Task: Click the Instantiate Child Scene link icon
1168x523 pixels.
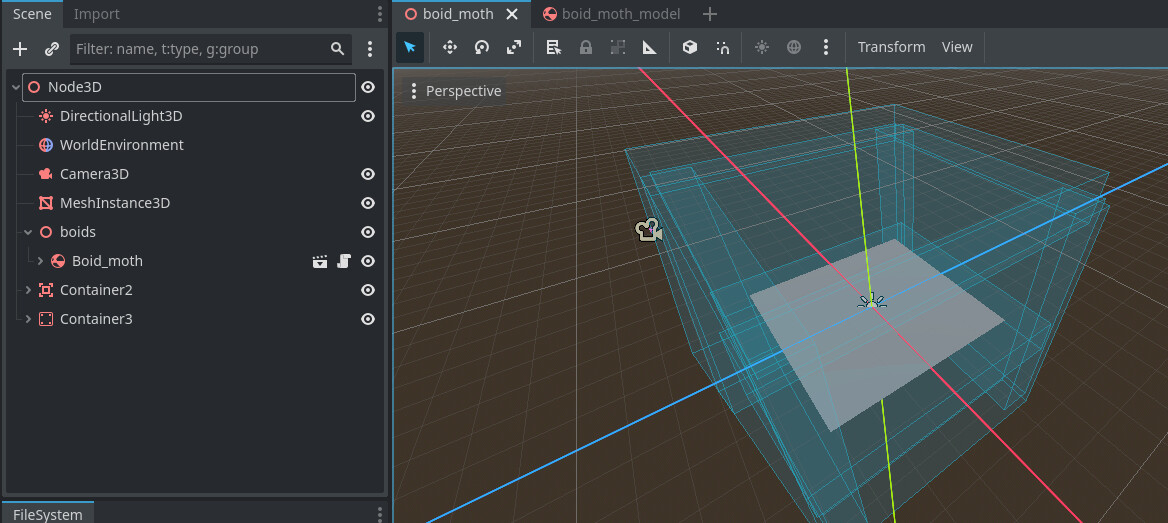Action: point(52,49)
